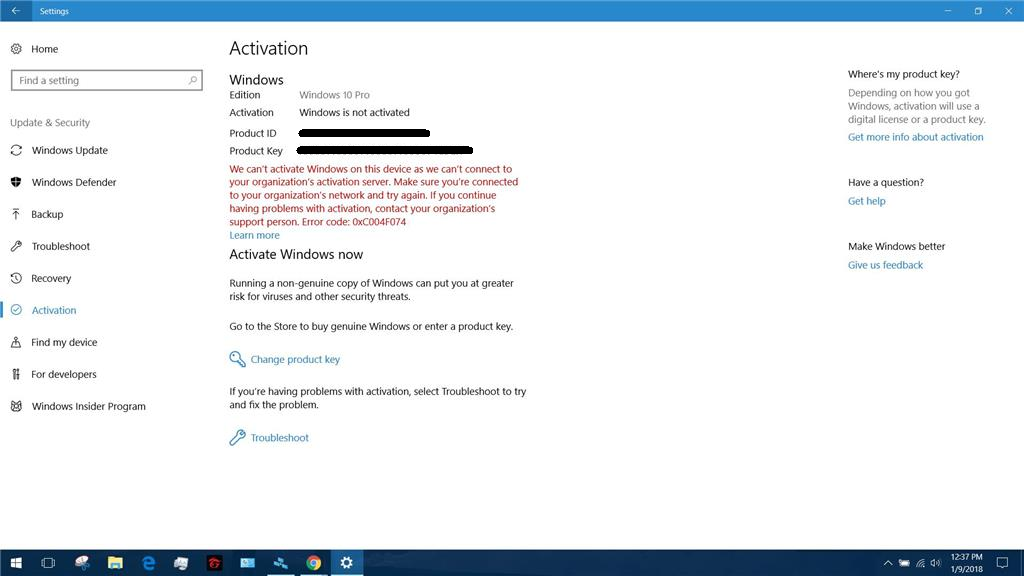The width and height of the screenshot is (1024, 576).
Task: Check the battery status tray icon
Action: point(904,563)
